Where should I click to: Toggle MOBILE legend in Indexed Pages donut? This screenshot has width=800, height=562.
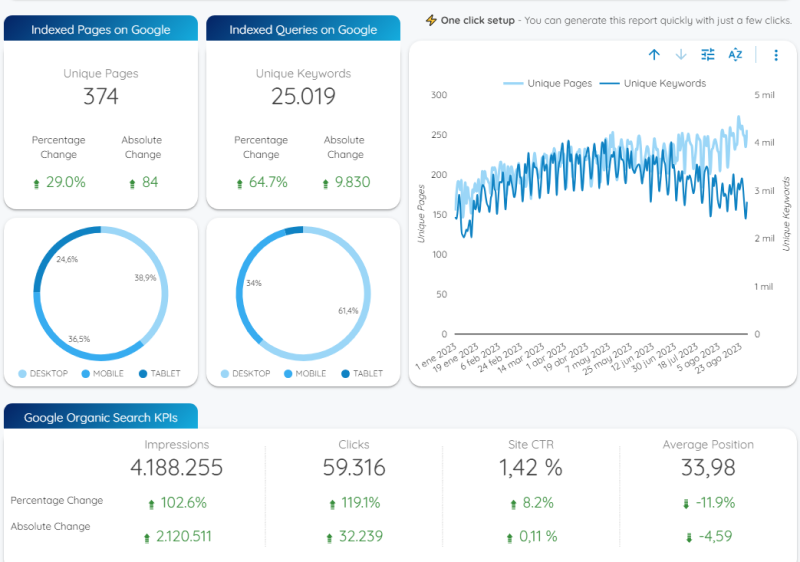(103, 373)
